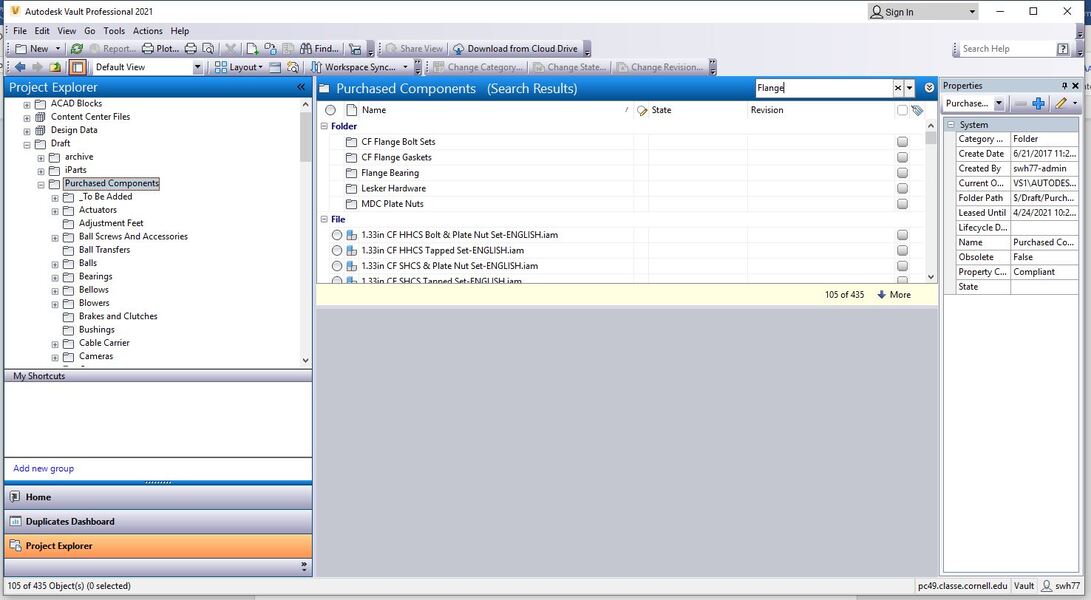Collapse the File group in results
Viewport: 1091px width, 600px height.
[324, 219]
